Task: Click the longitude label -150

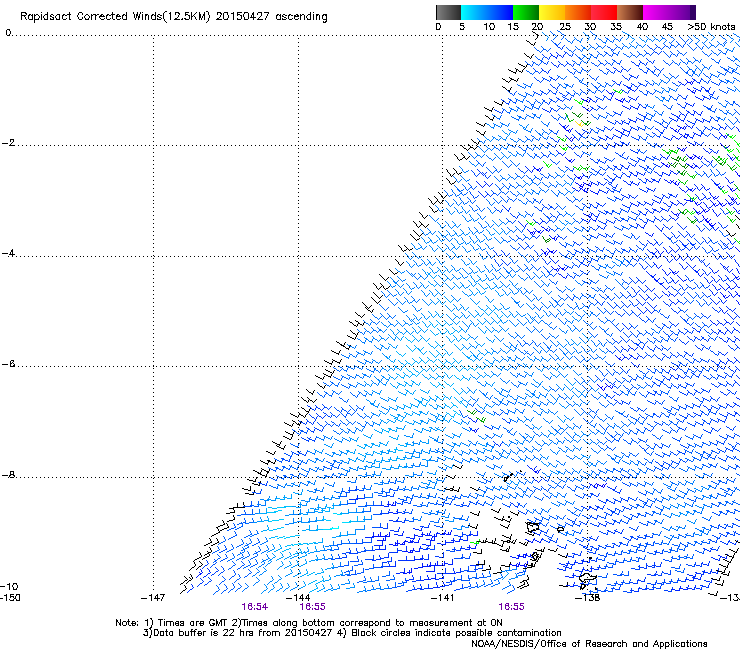Action: coord(10,597)
